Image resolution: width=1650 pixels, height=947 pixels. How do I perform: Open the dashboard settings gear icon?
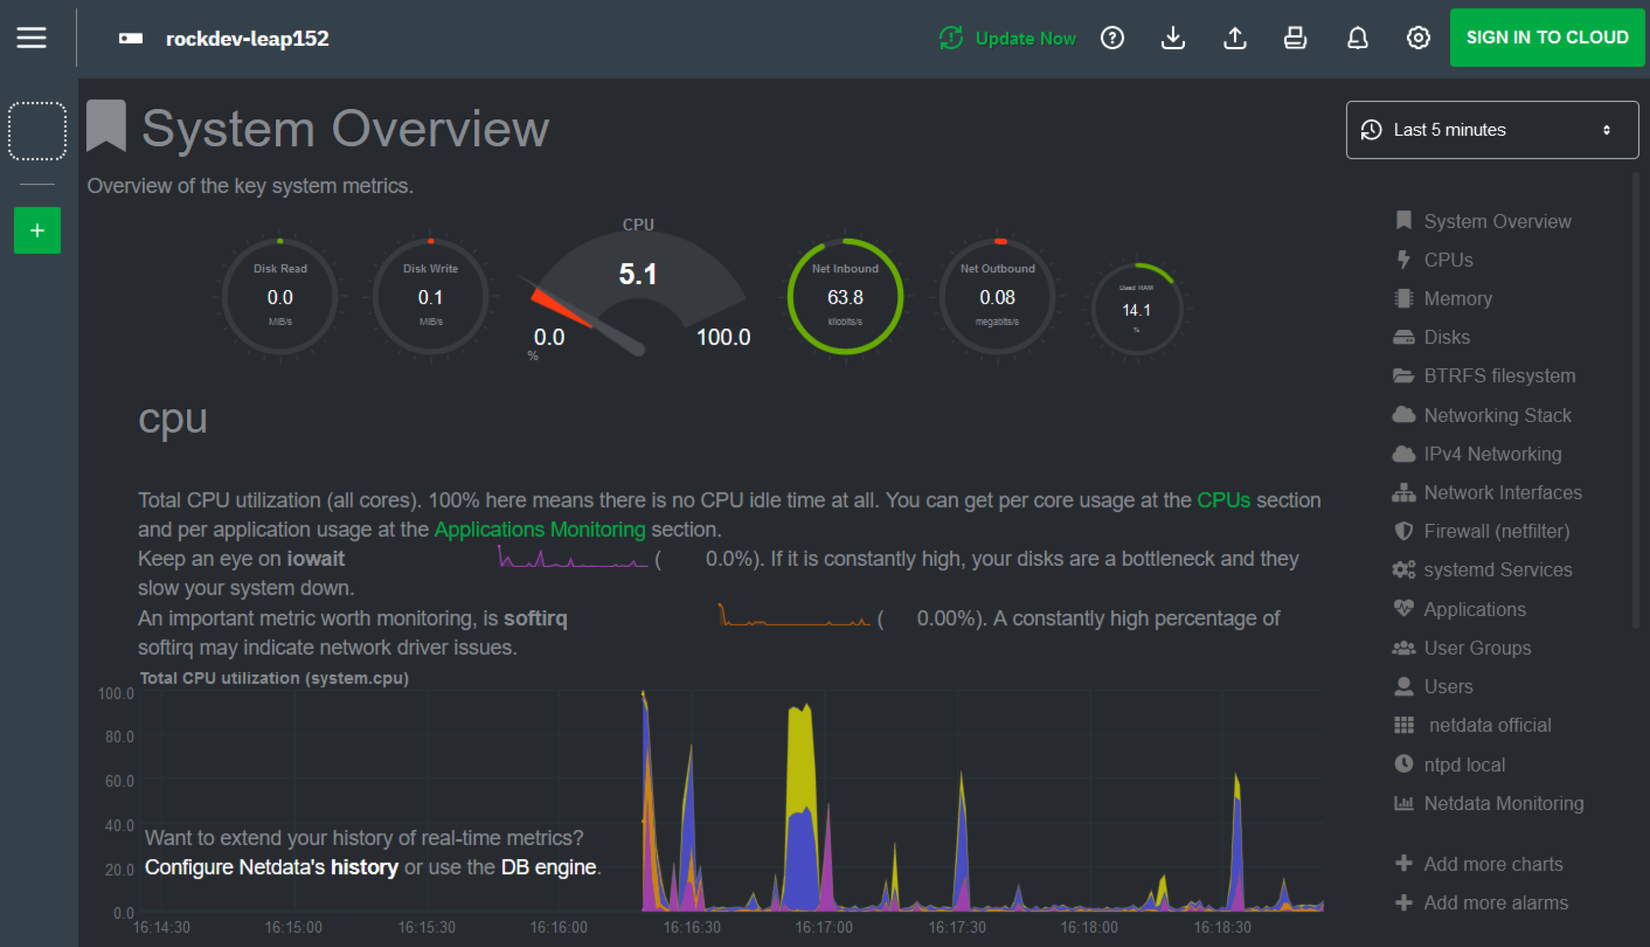tap(1418, 37)
